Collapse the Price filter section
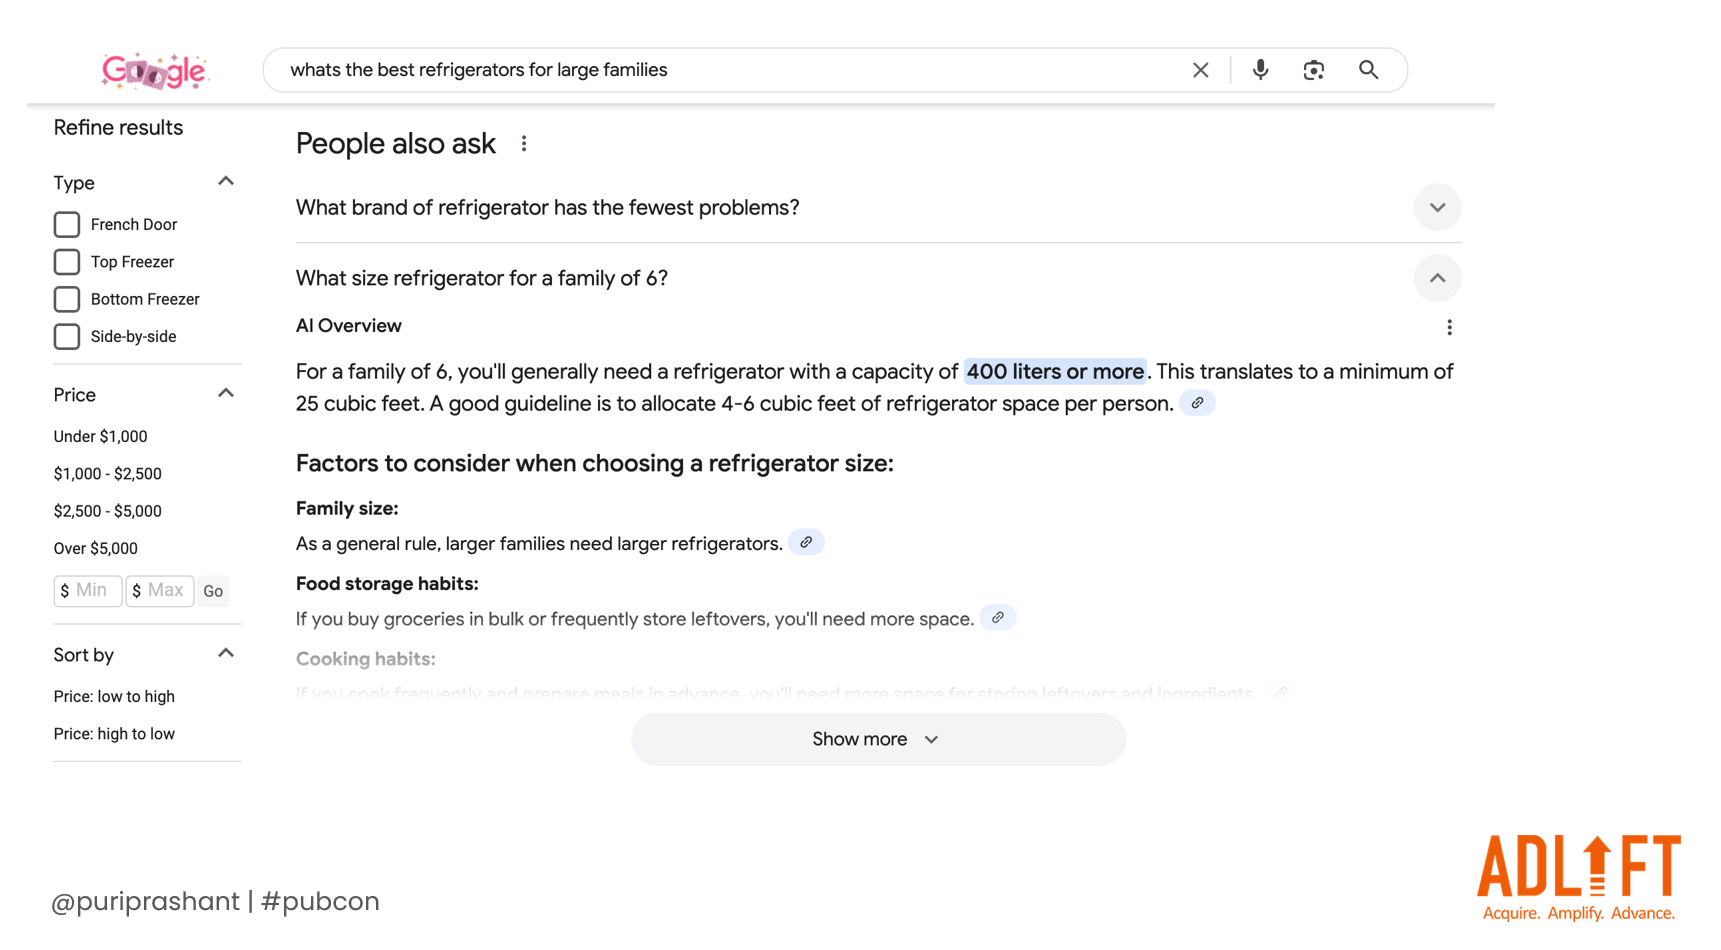 (226, 394)
